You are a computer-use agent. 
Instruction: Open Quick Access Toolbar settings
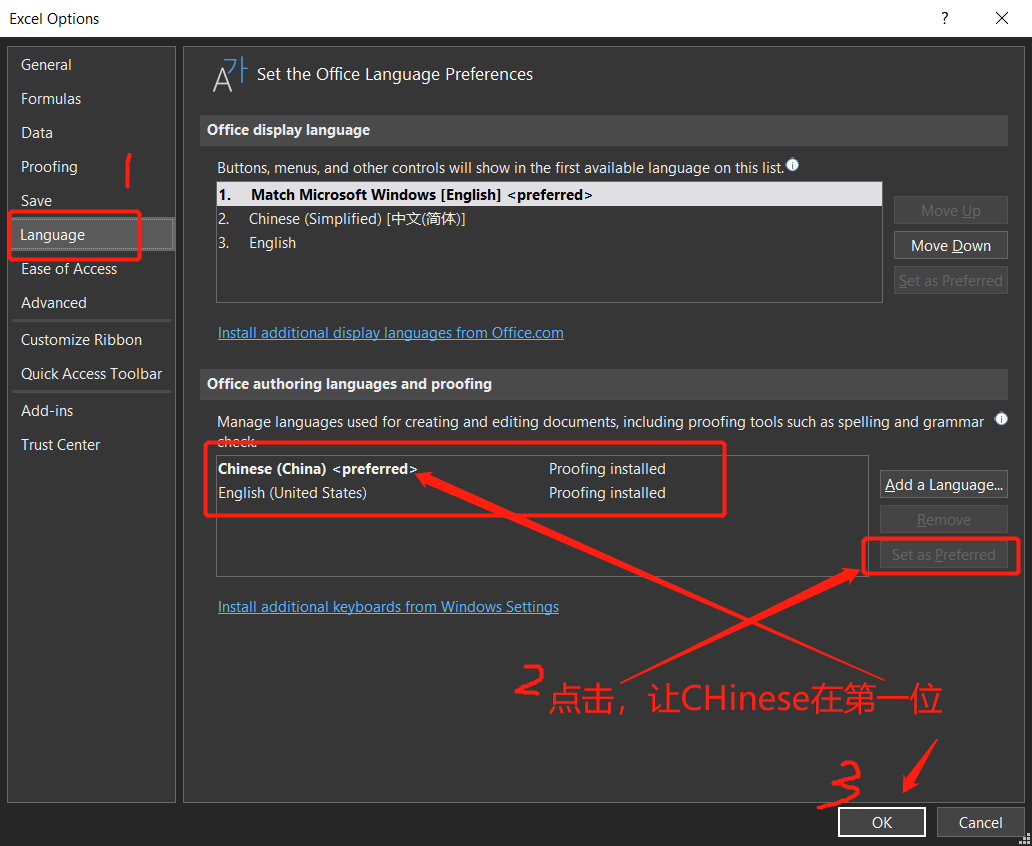[x=92, y=374]
